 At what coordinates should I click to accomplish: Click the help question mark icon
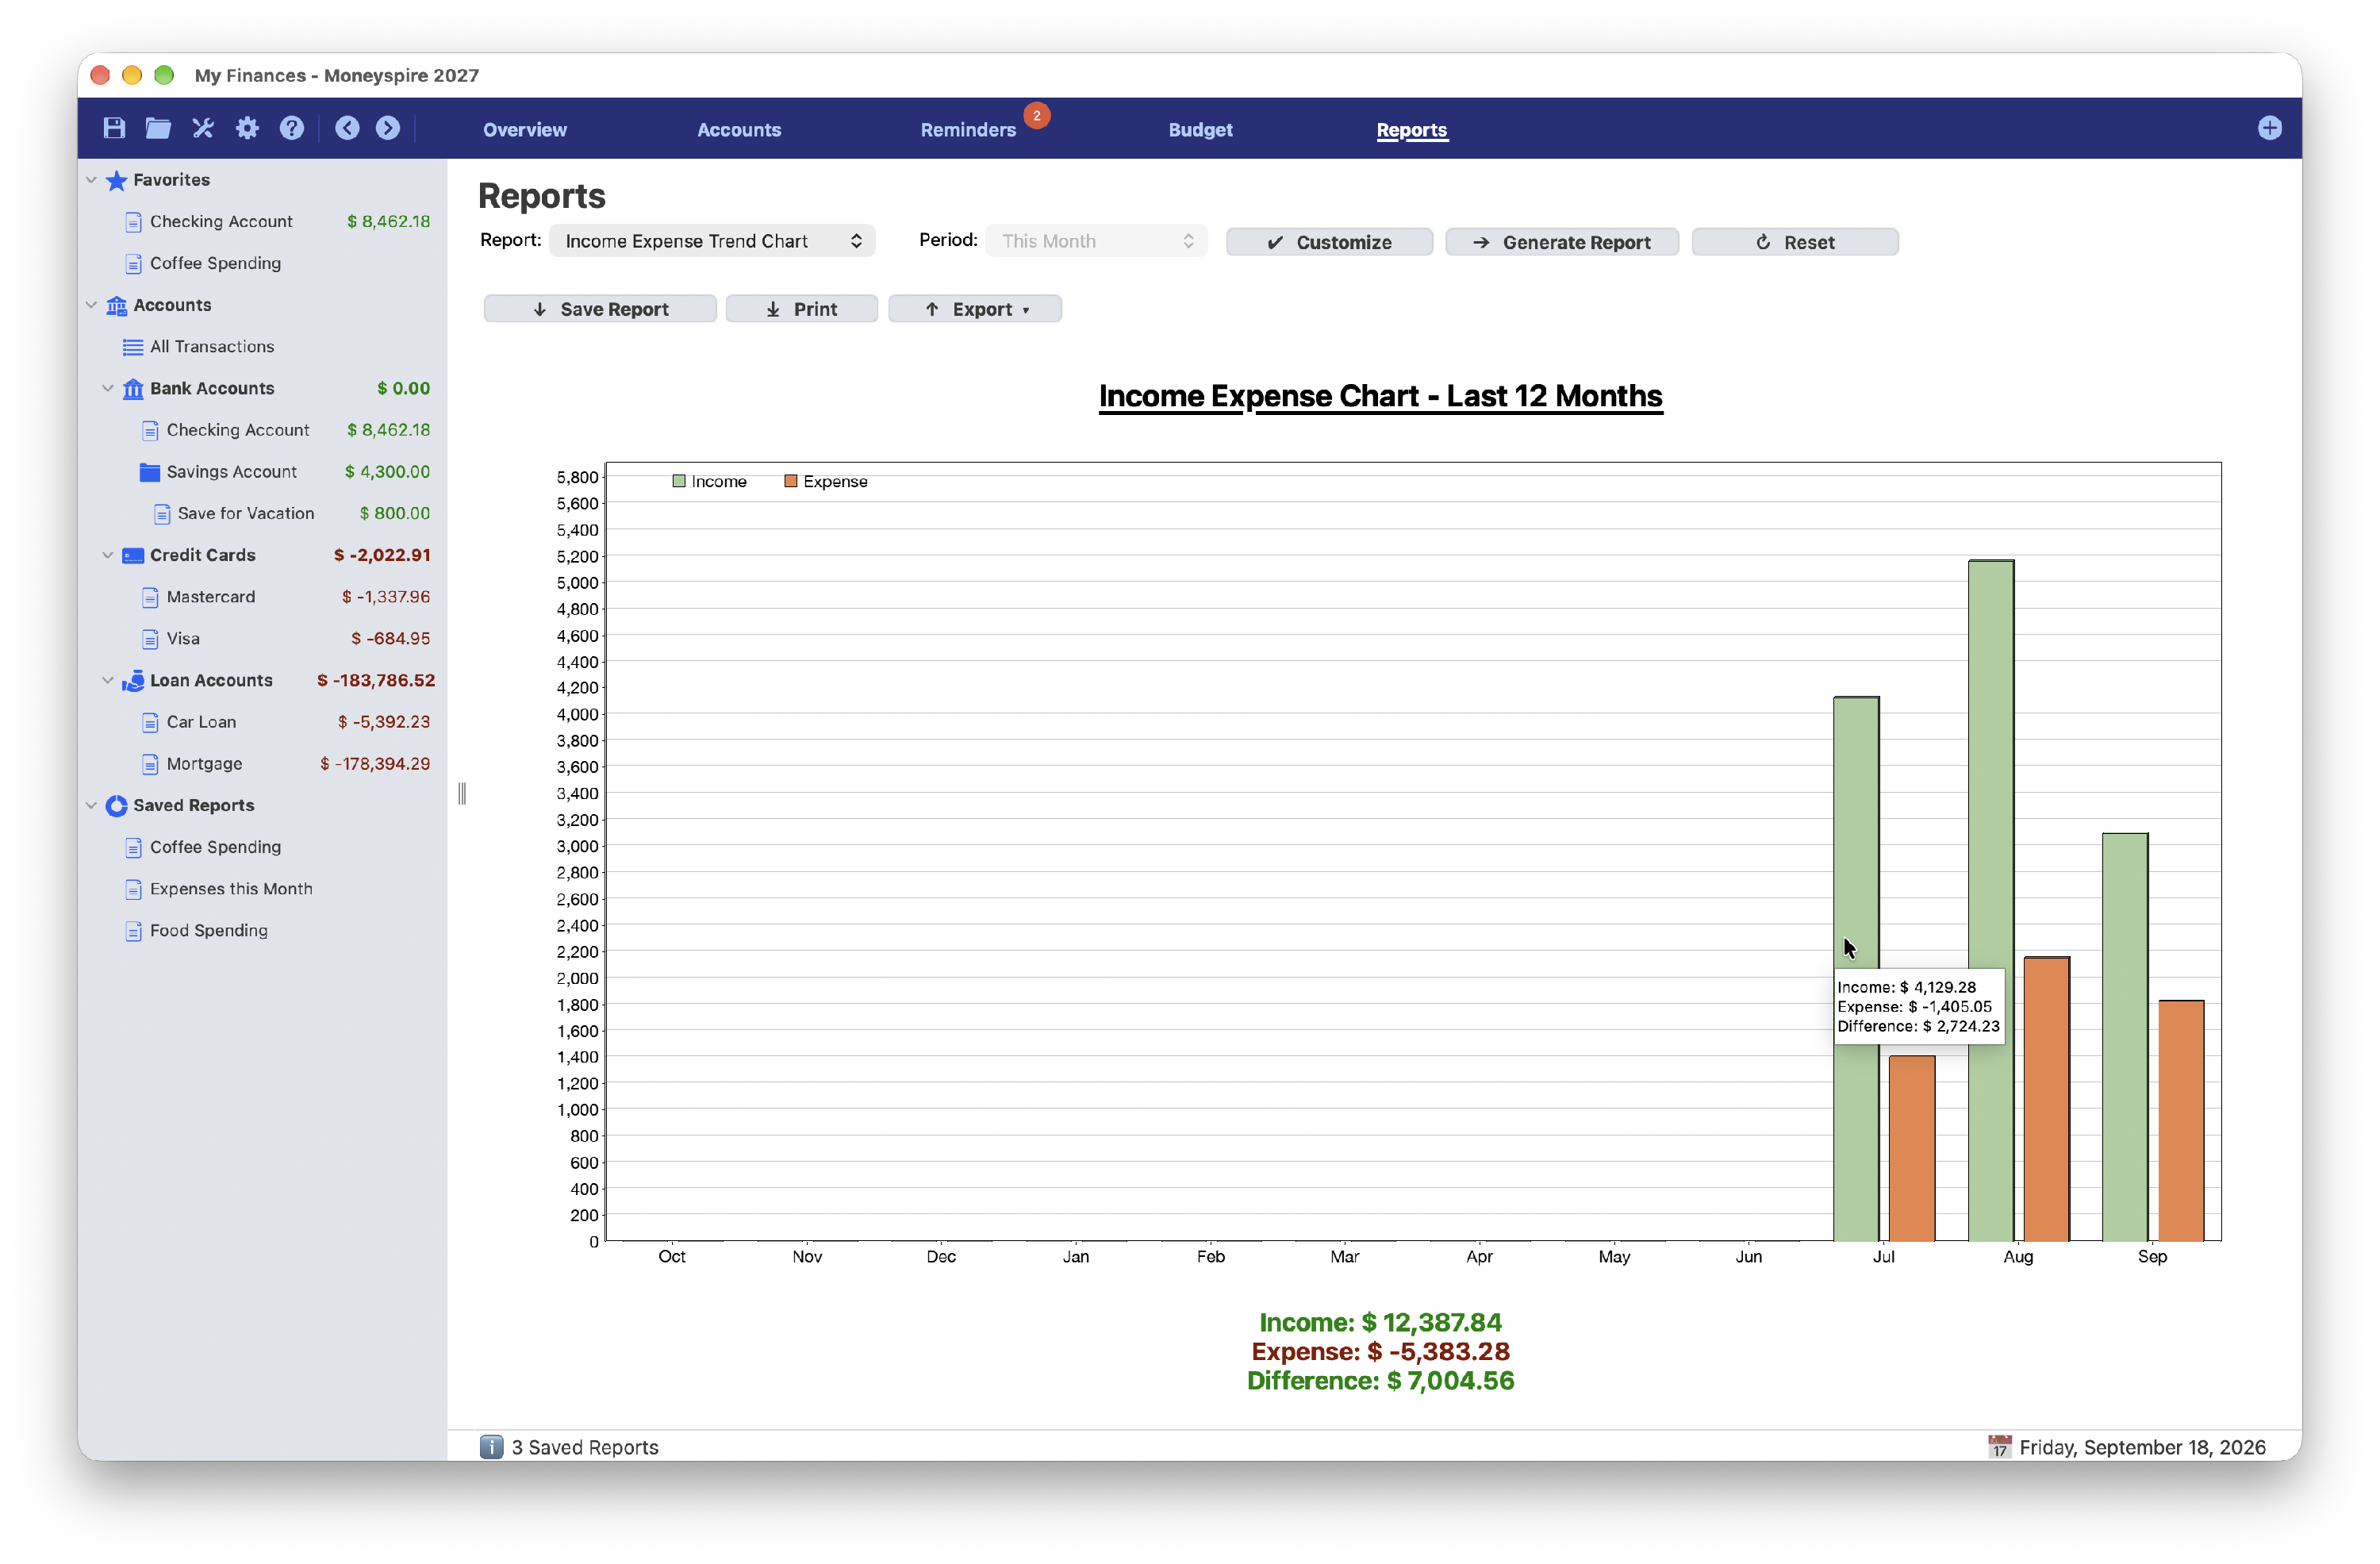pos(291,128)
